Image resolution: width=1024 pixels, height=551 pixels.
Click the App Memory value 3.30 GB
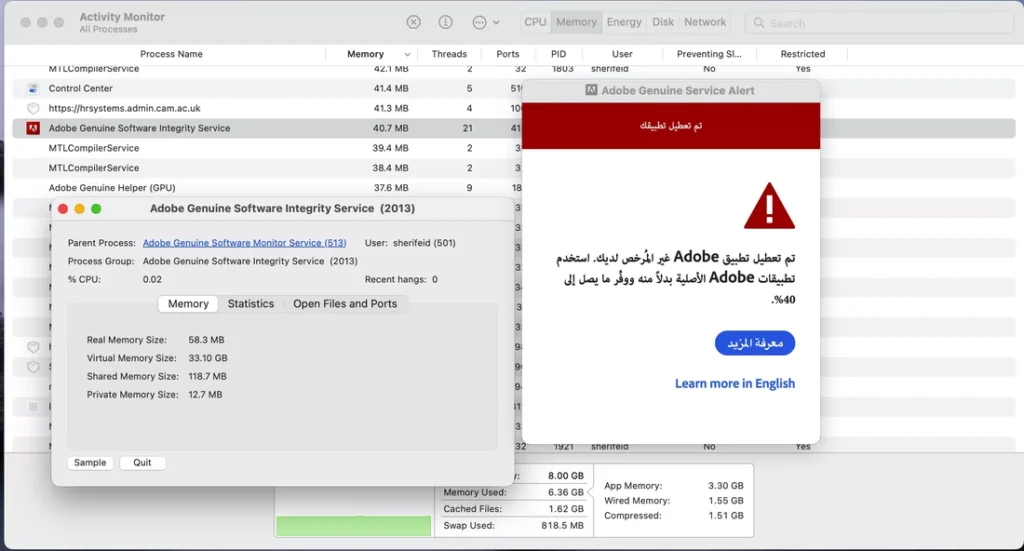(726, 486)
